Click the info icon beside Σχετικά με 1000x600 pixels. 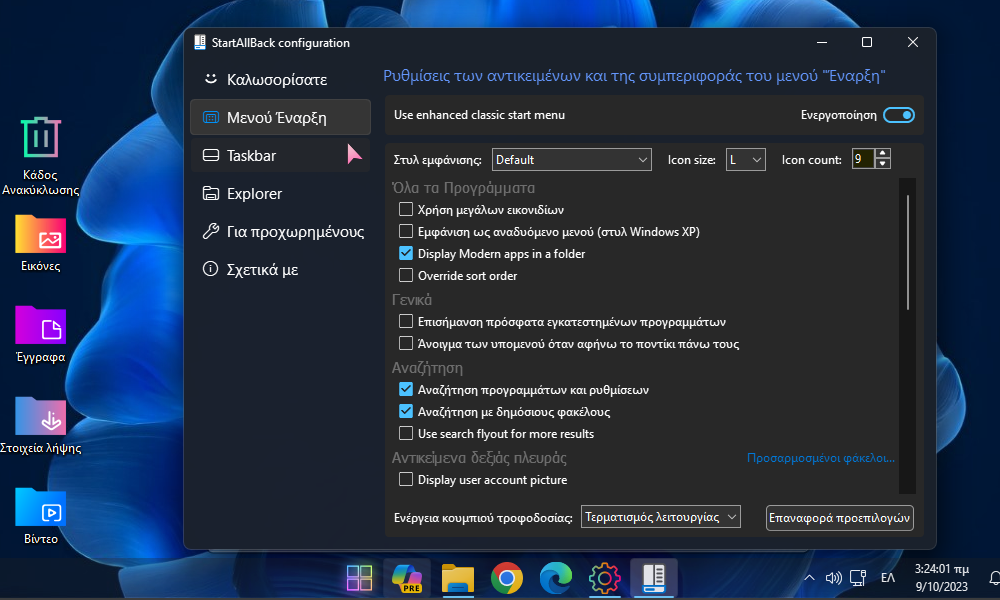(210, 269)
